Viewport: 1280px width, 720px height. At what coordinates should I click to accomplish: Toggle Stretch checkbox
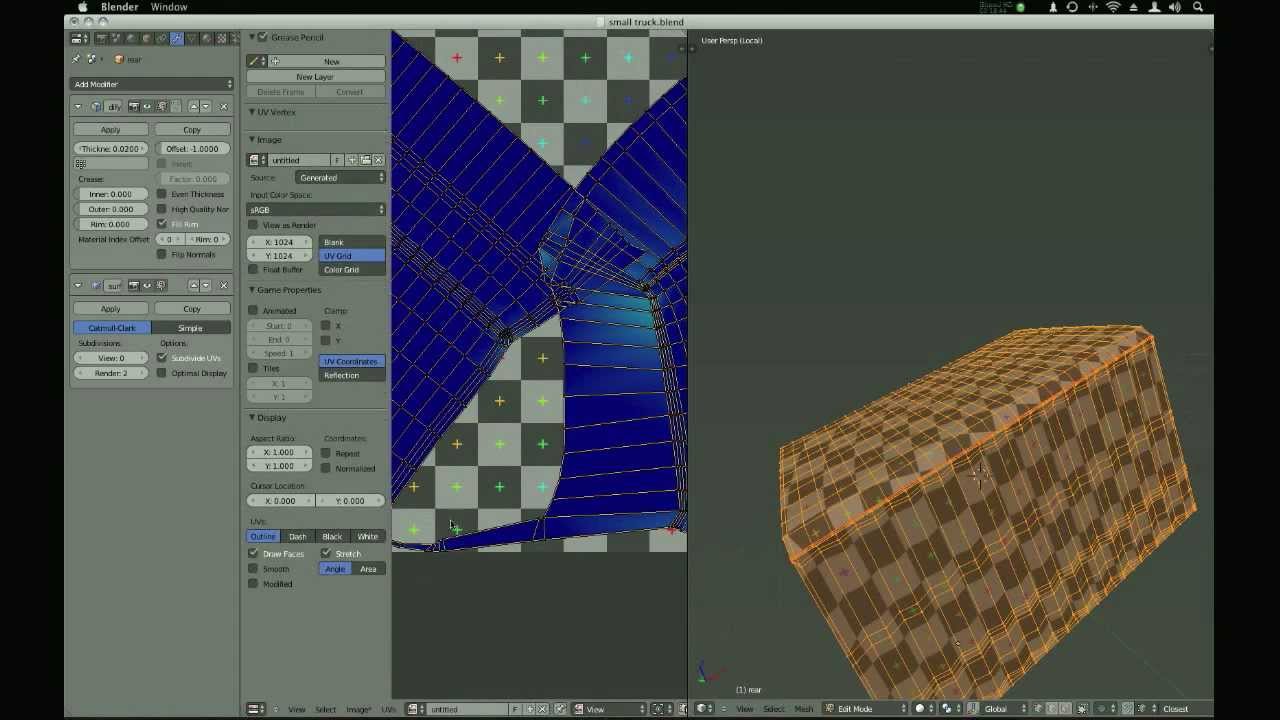point(326,553)
